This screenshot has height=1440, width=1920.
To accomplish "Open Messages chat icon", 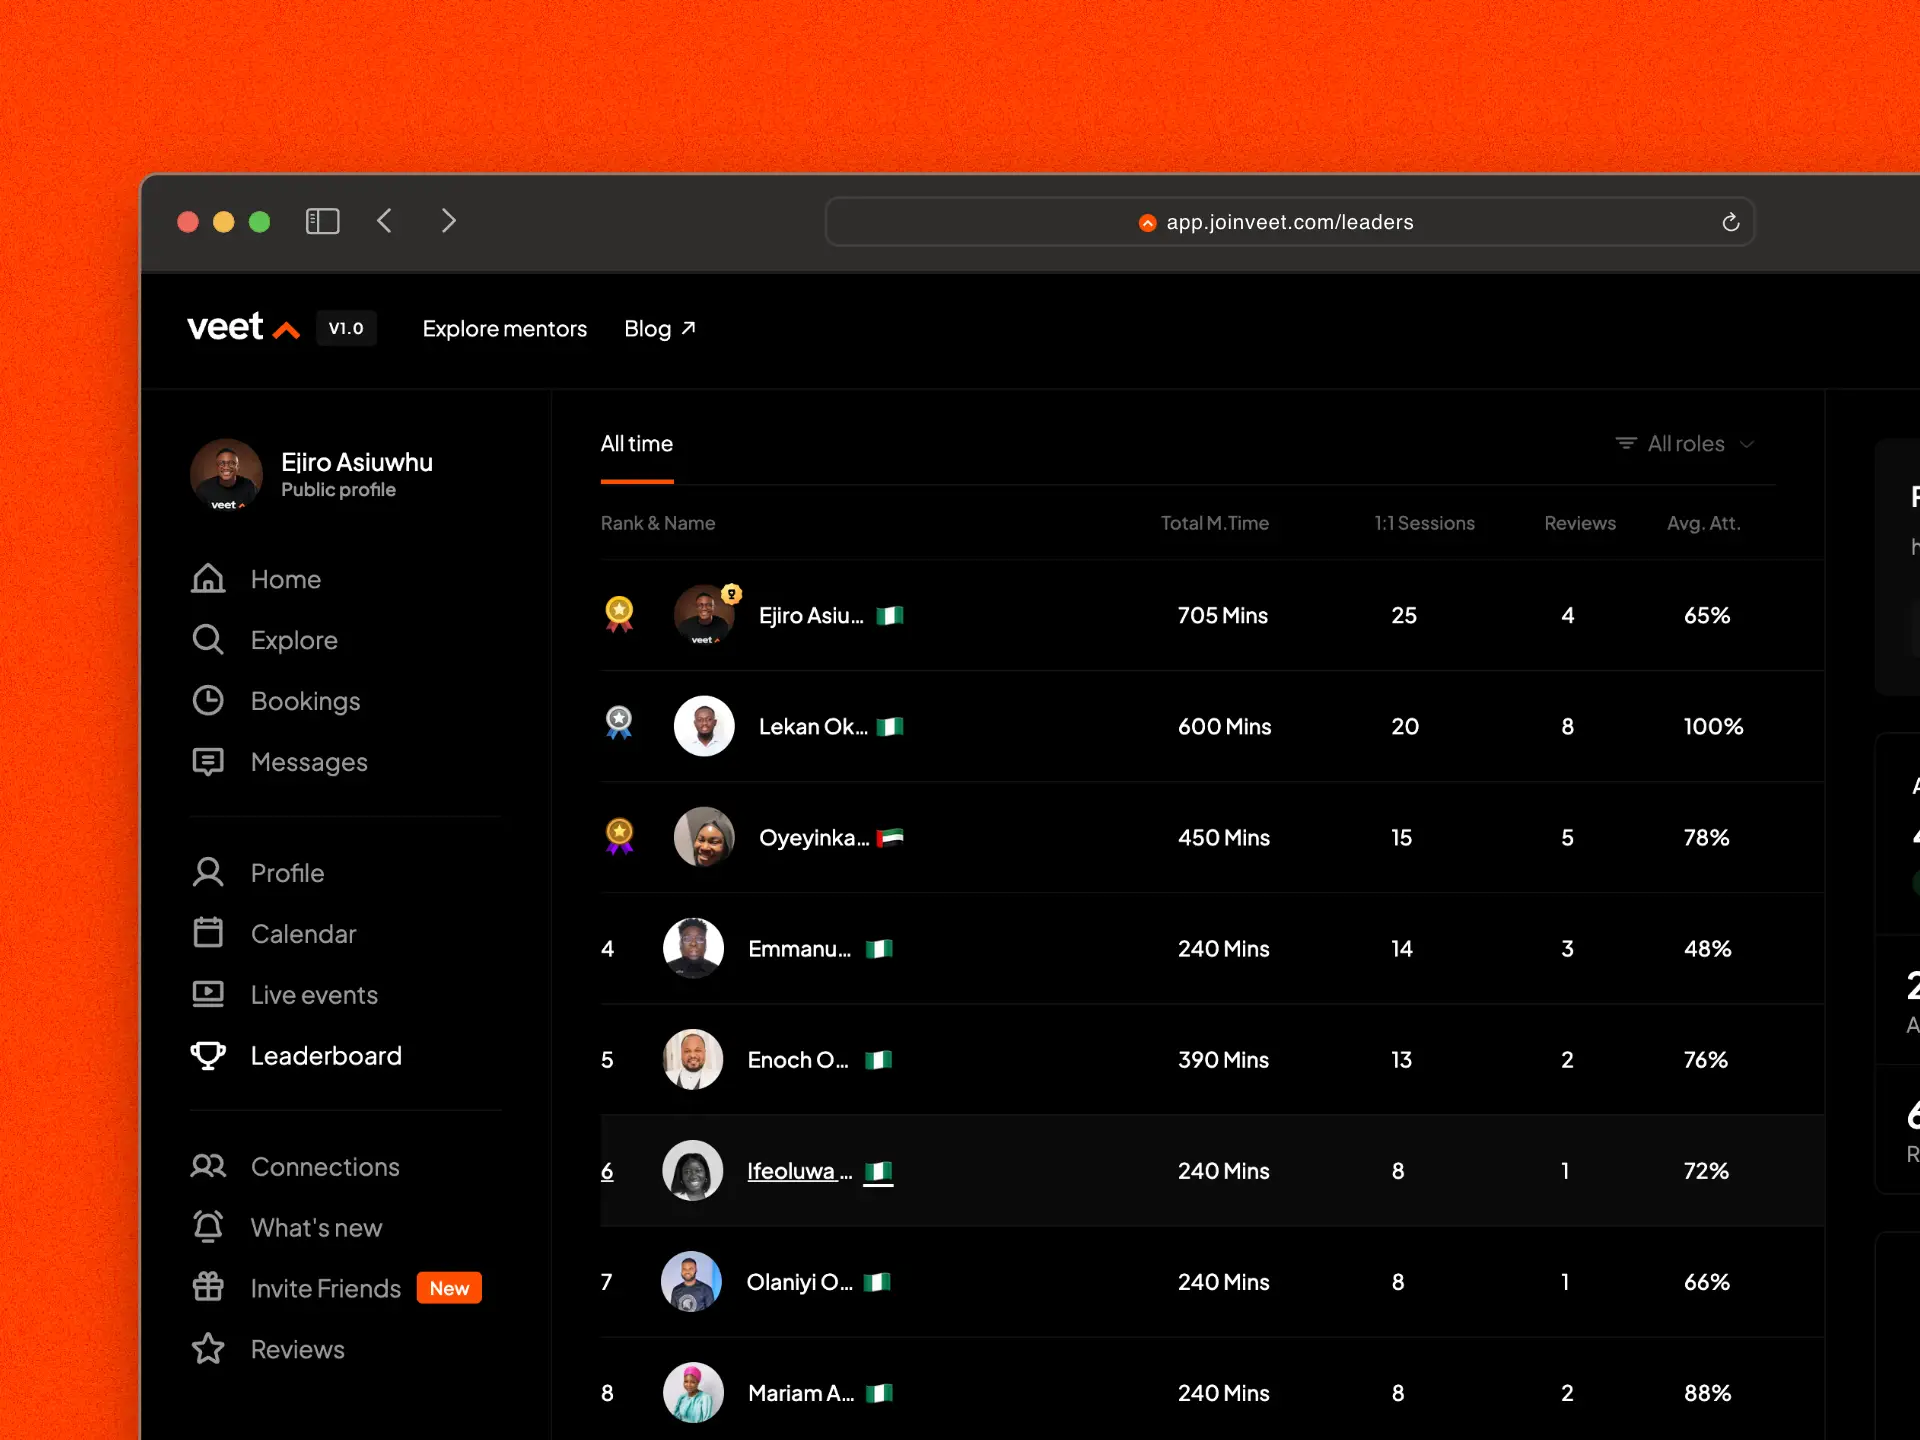I will point(208,762).
